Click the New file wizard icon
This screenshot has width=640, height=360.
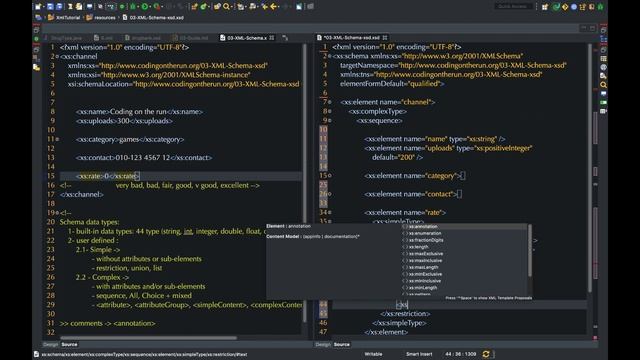(38, 7)
